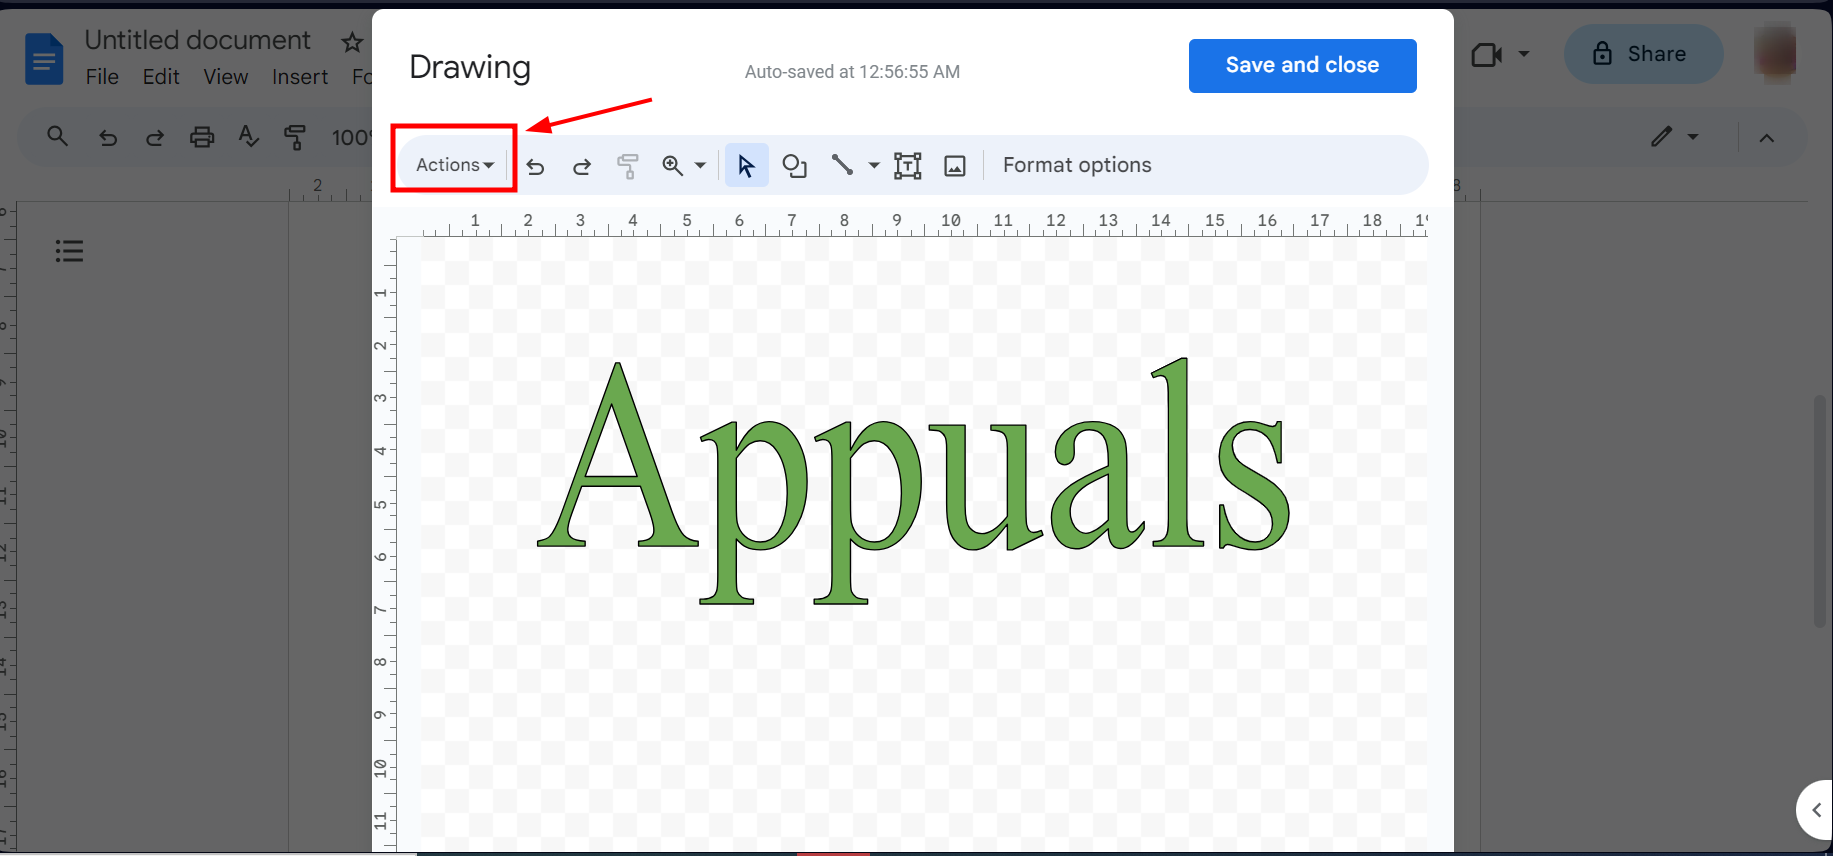Open the Shape tool
Screen dimensions: 1833x856
point(795,166)
